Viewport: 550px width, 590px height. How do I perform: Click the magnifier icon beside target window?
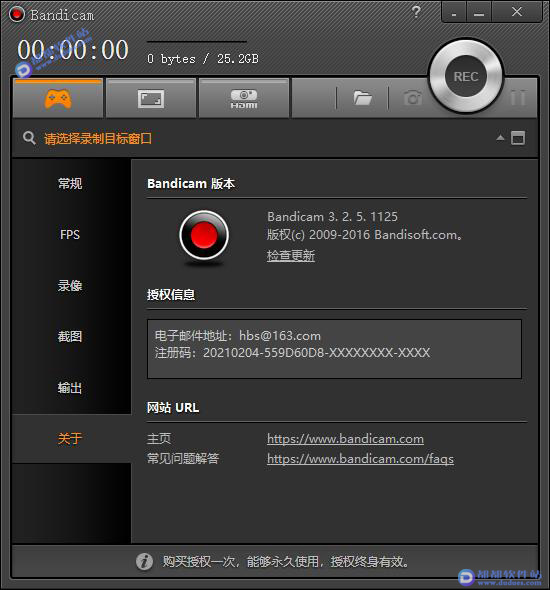pos(29,138)
